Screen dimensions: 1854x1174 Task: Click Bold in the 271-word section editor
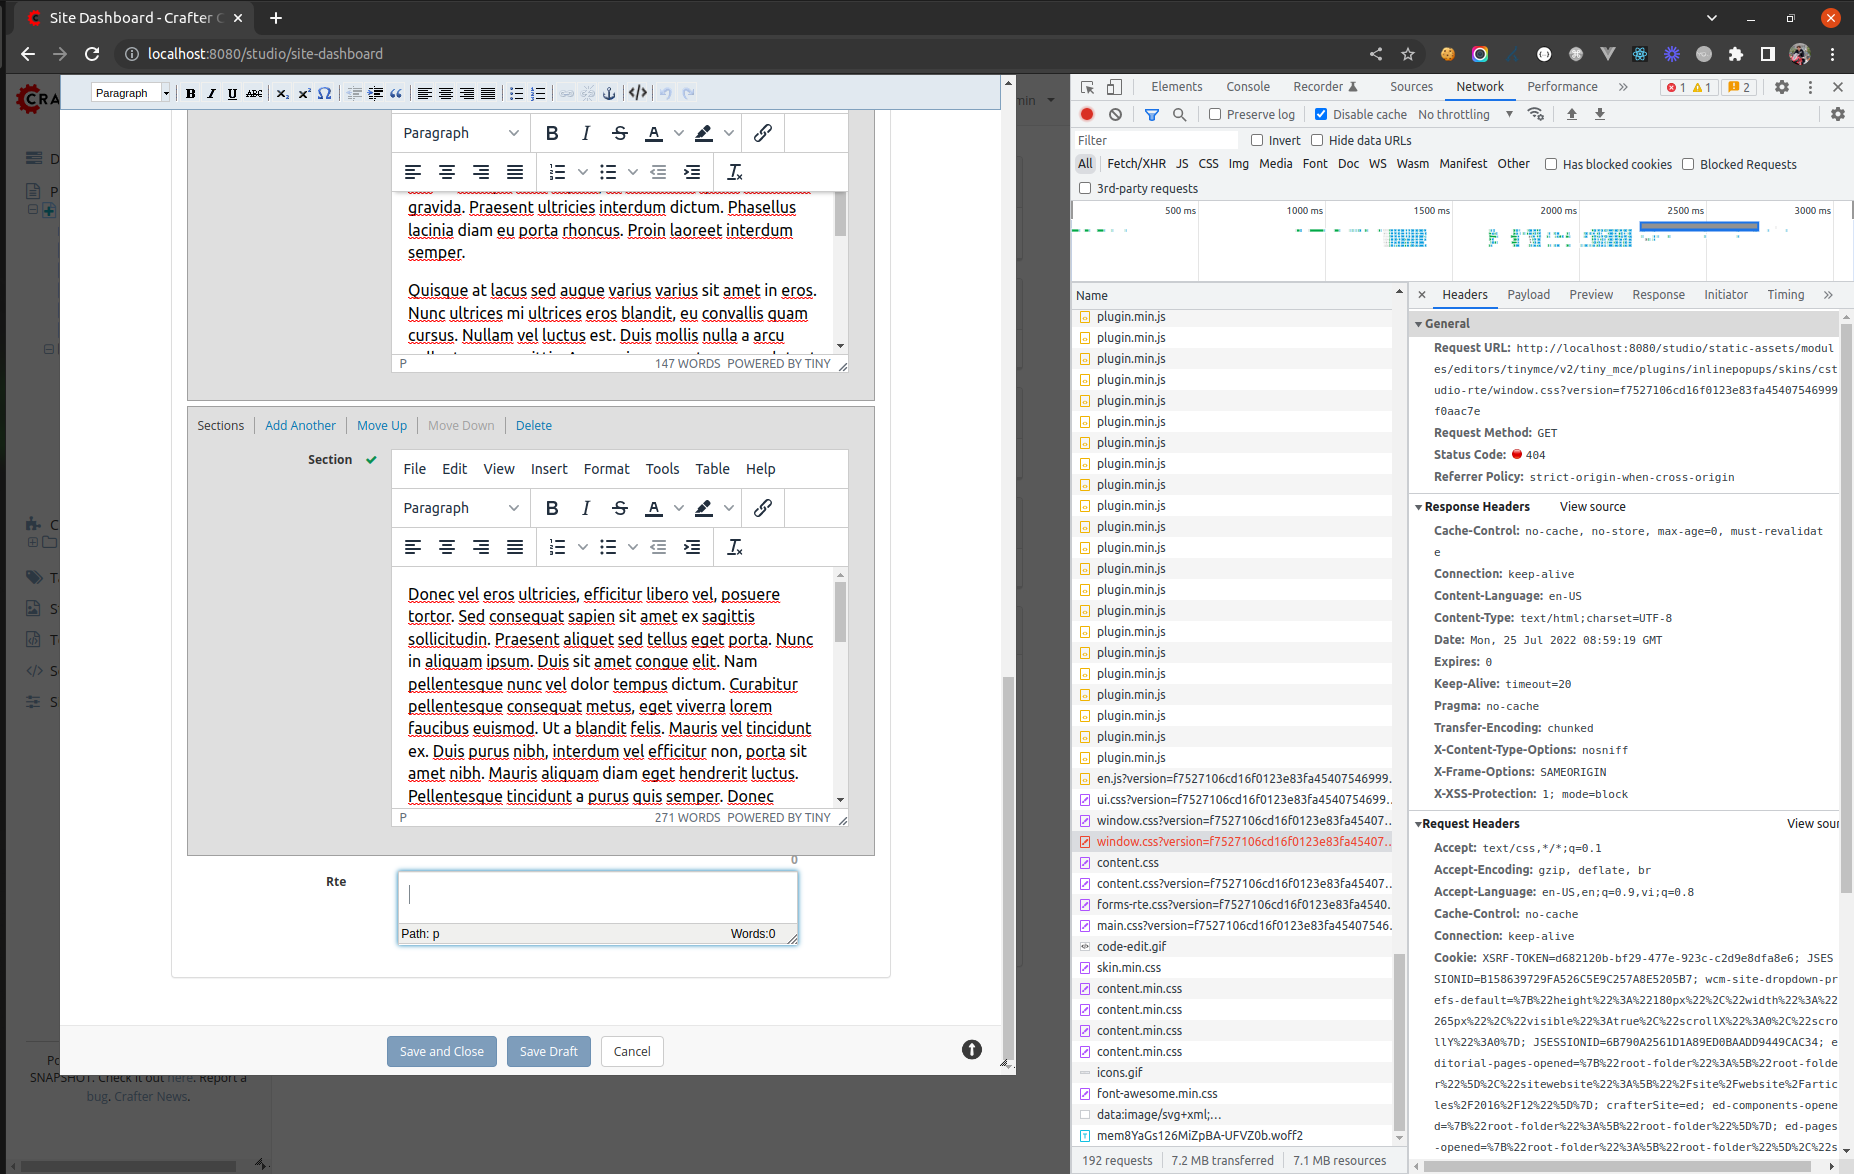pyautogui.click(x=552, y=508)
